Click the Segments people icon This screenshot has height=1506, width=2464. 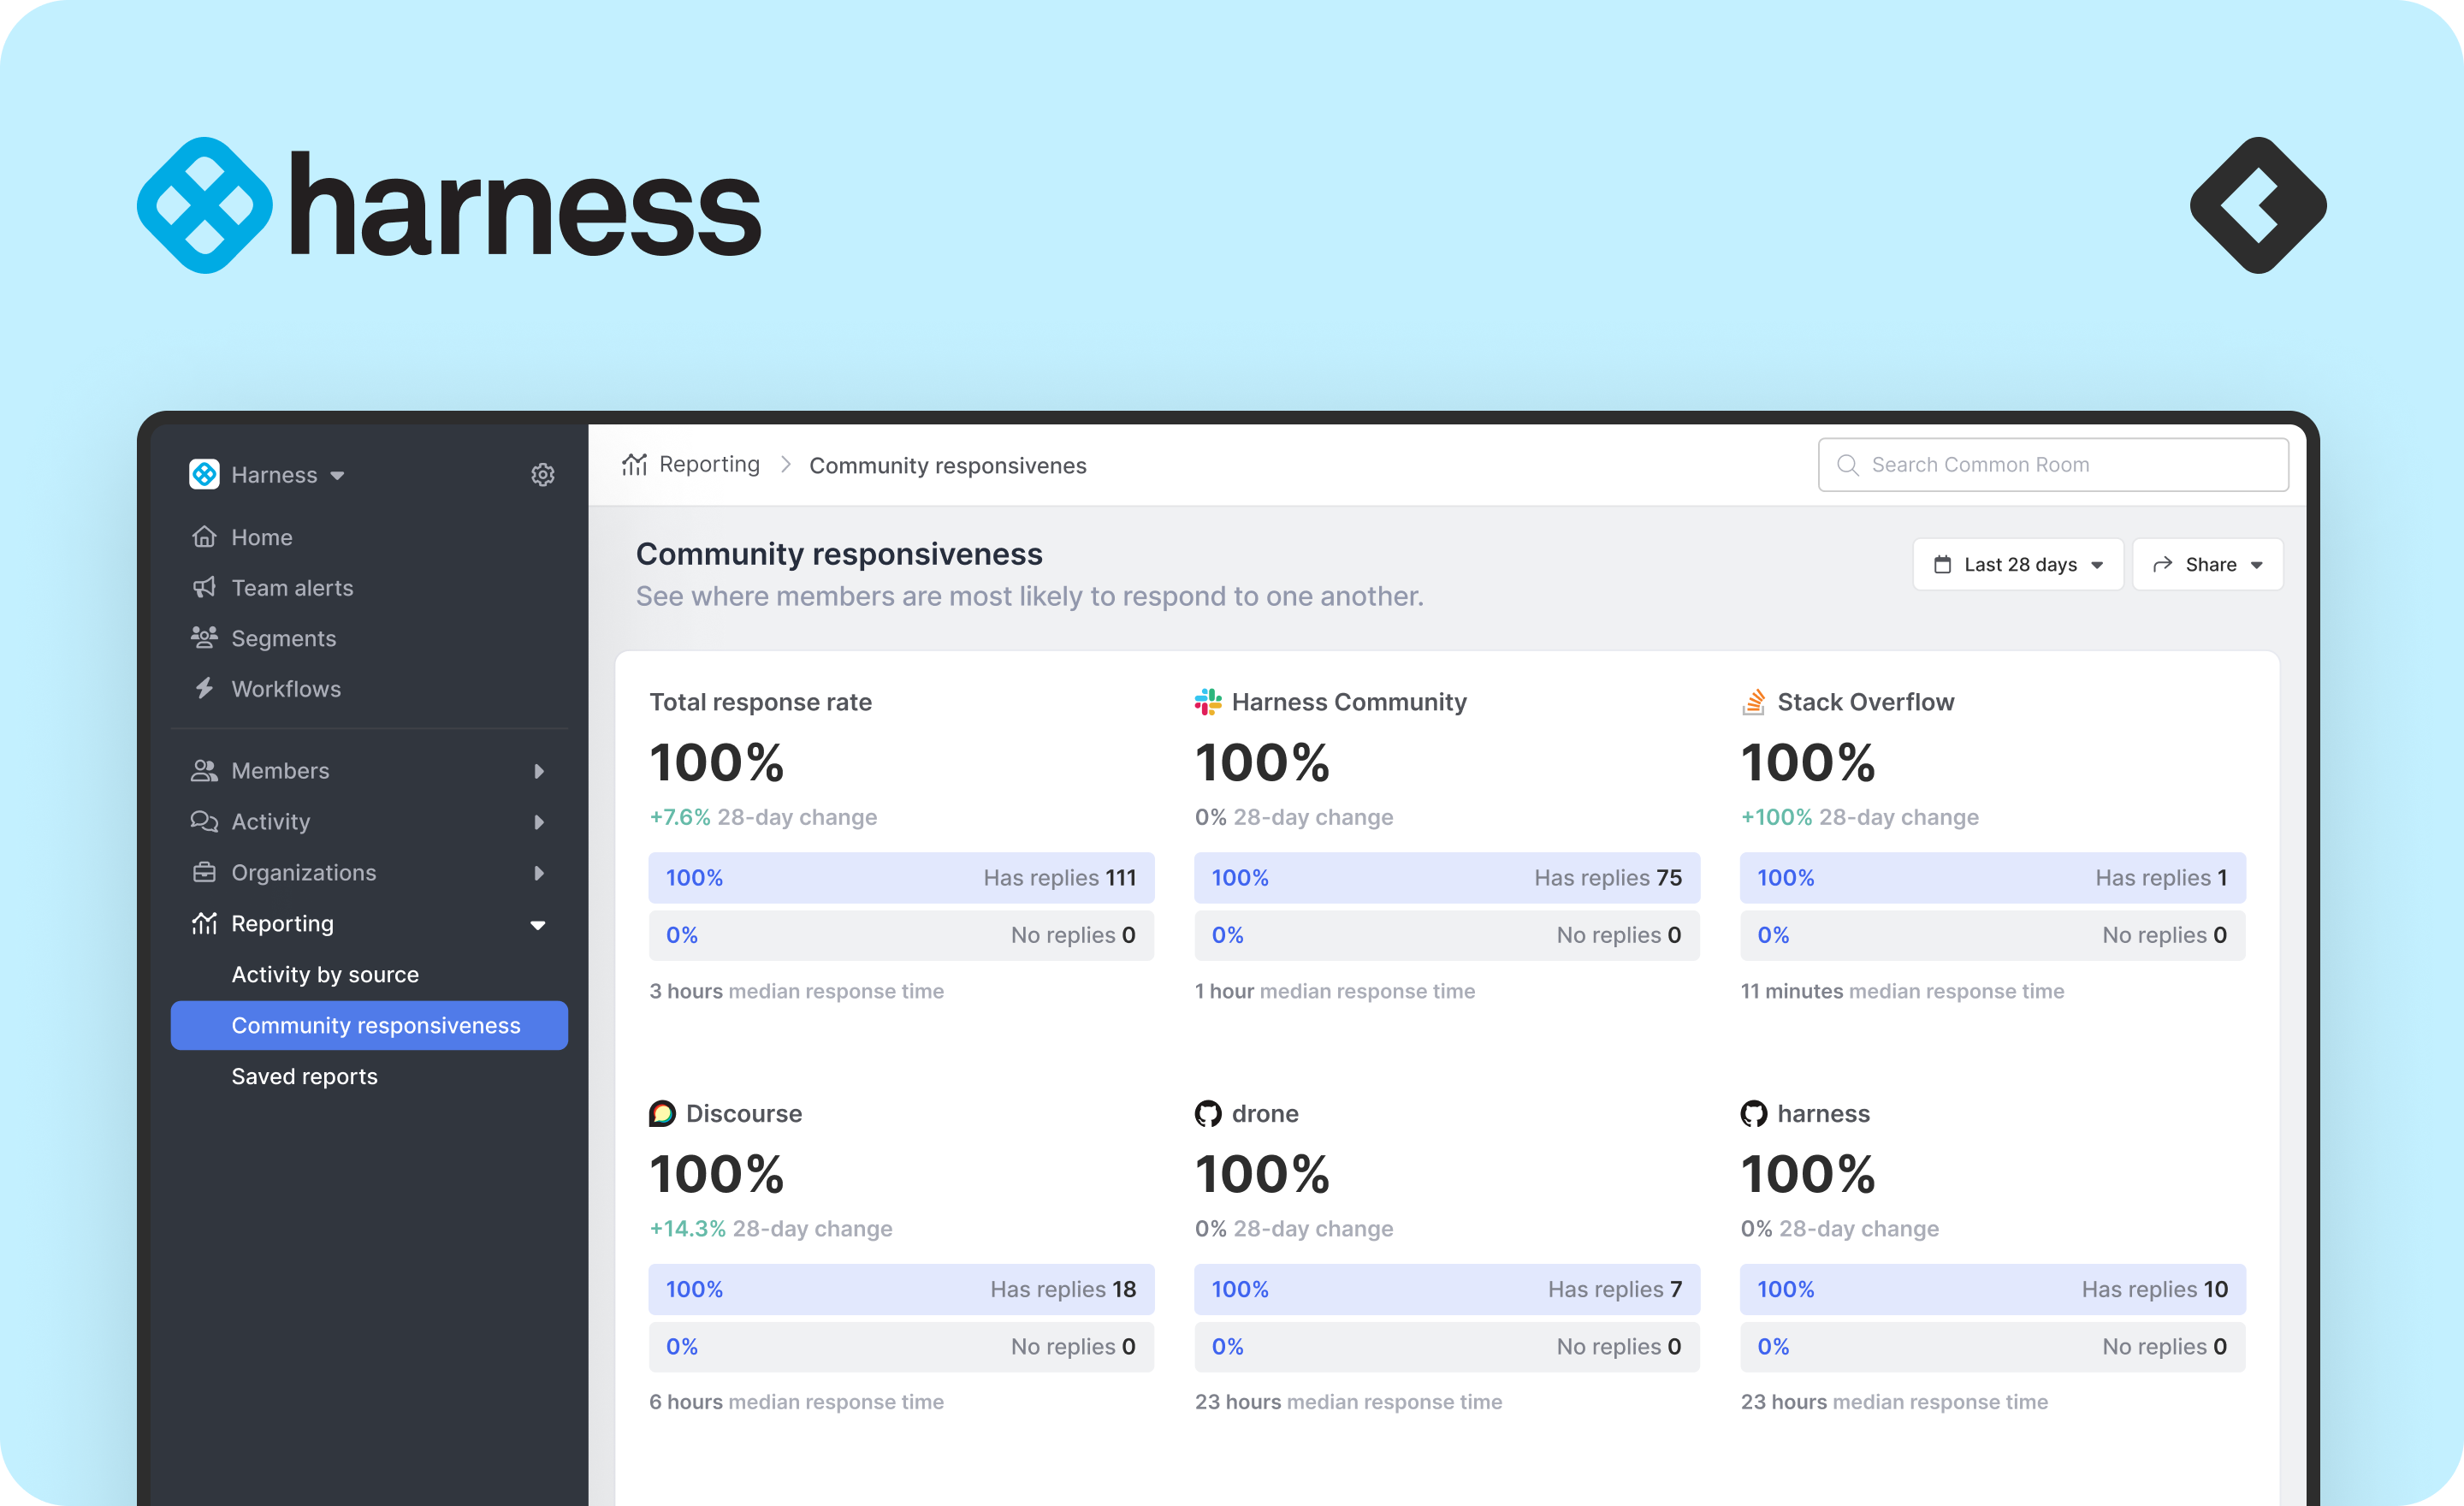[204, 637]
